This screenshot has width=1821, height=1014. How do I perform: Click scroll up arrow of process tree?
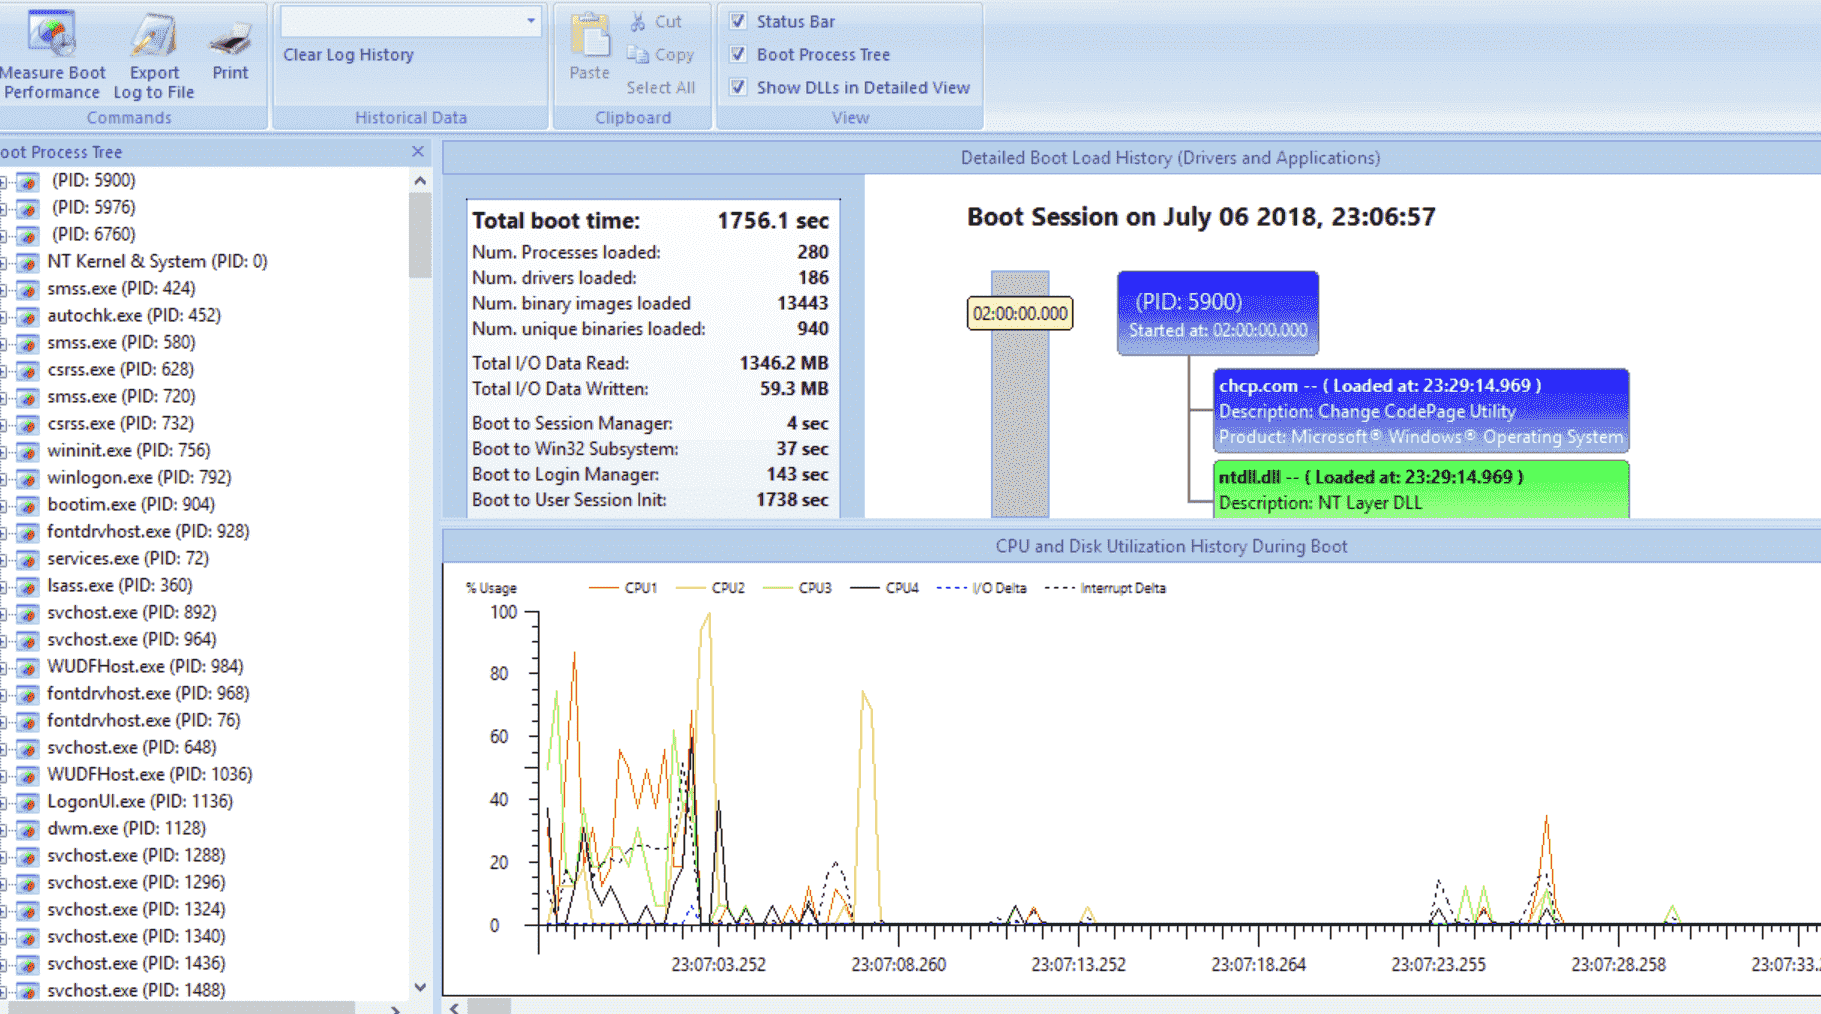[x=420, y=181]
